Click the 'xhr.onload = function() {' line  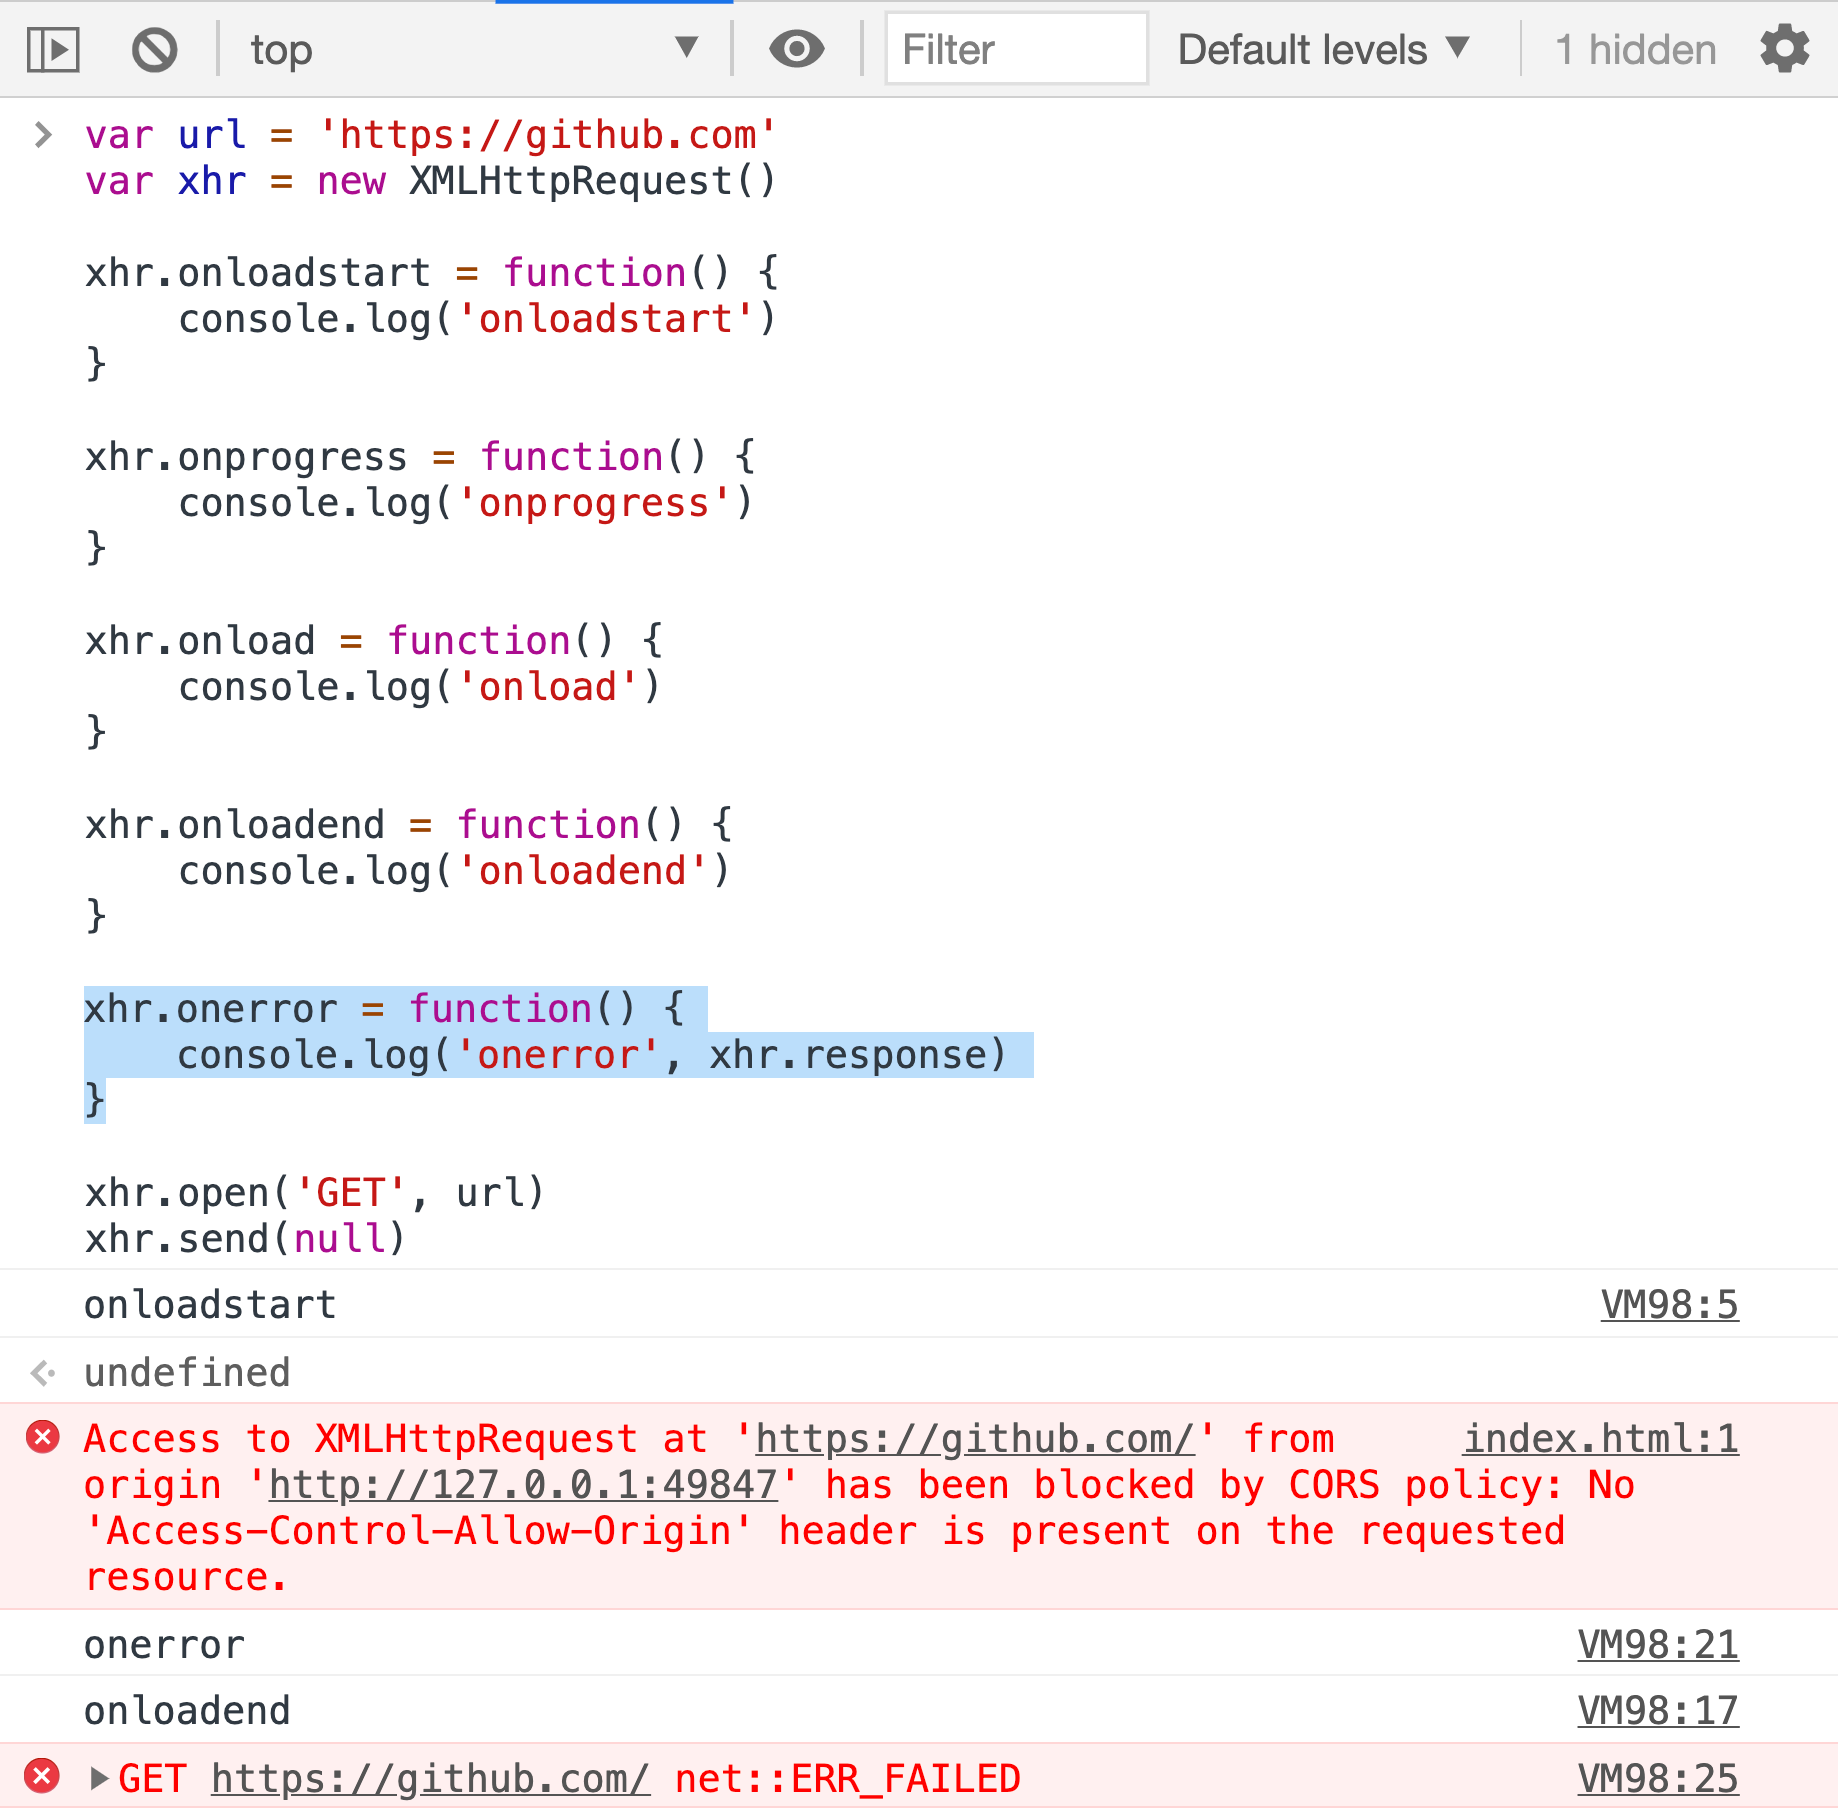373,640
